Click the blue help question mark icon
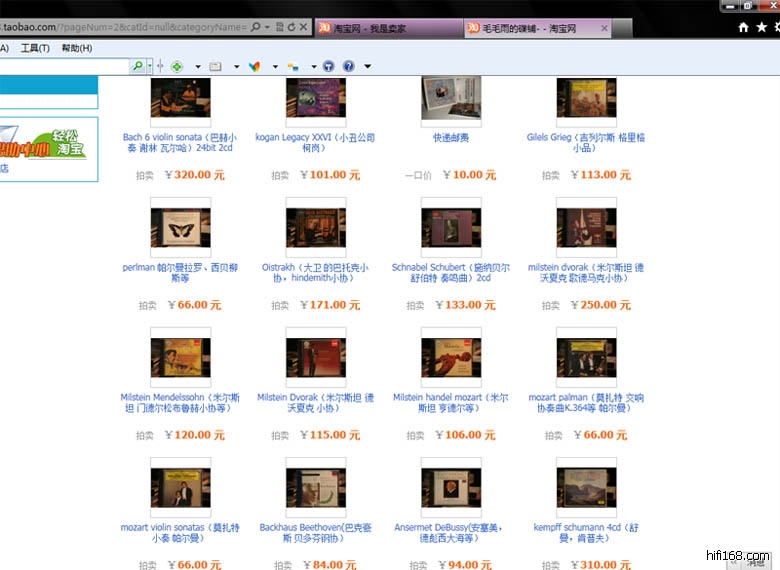The height and width of the screenshot is (570, 780). 348,66
